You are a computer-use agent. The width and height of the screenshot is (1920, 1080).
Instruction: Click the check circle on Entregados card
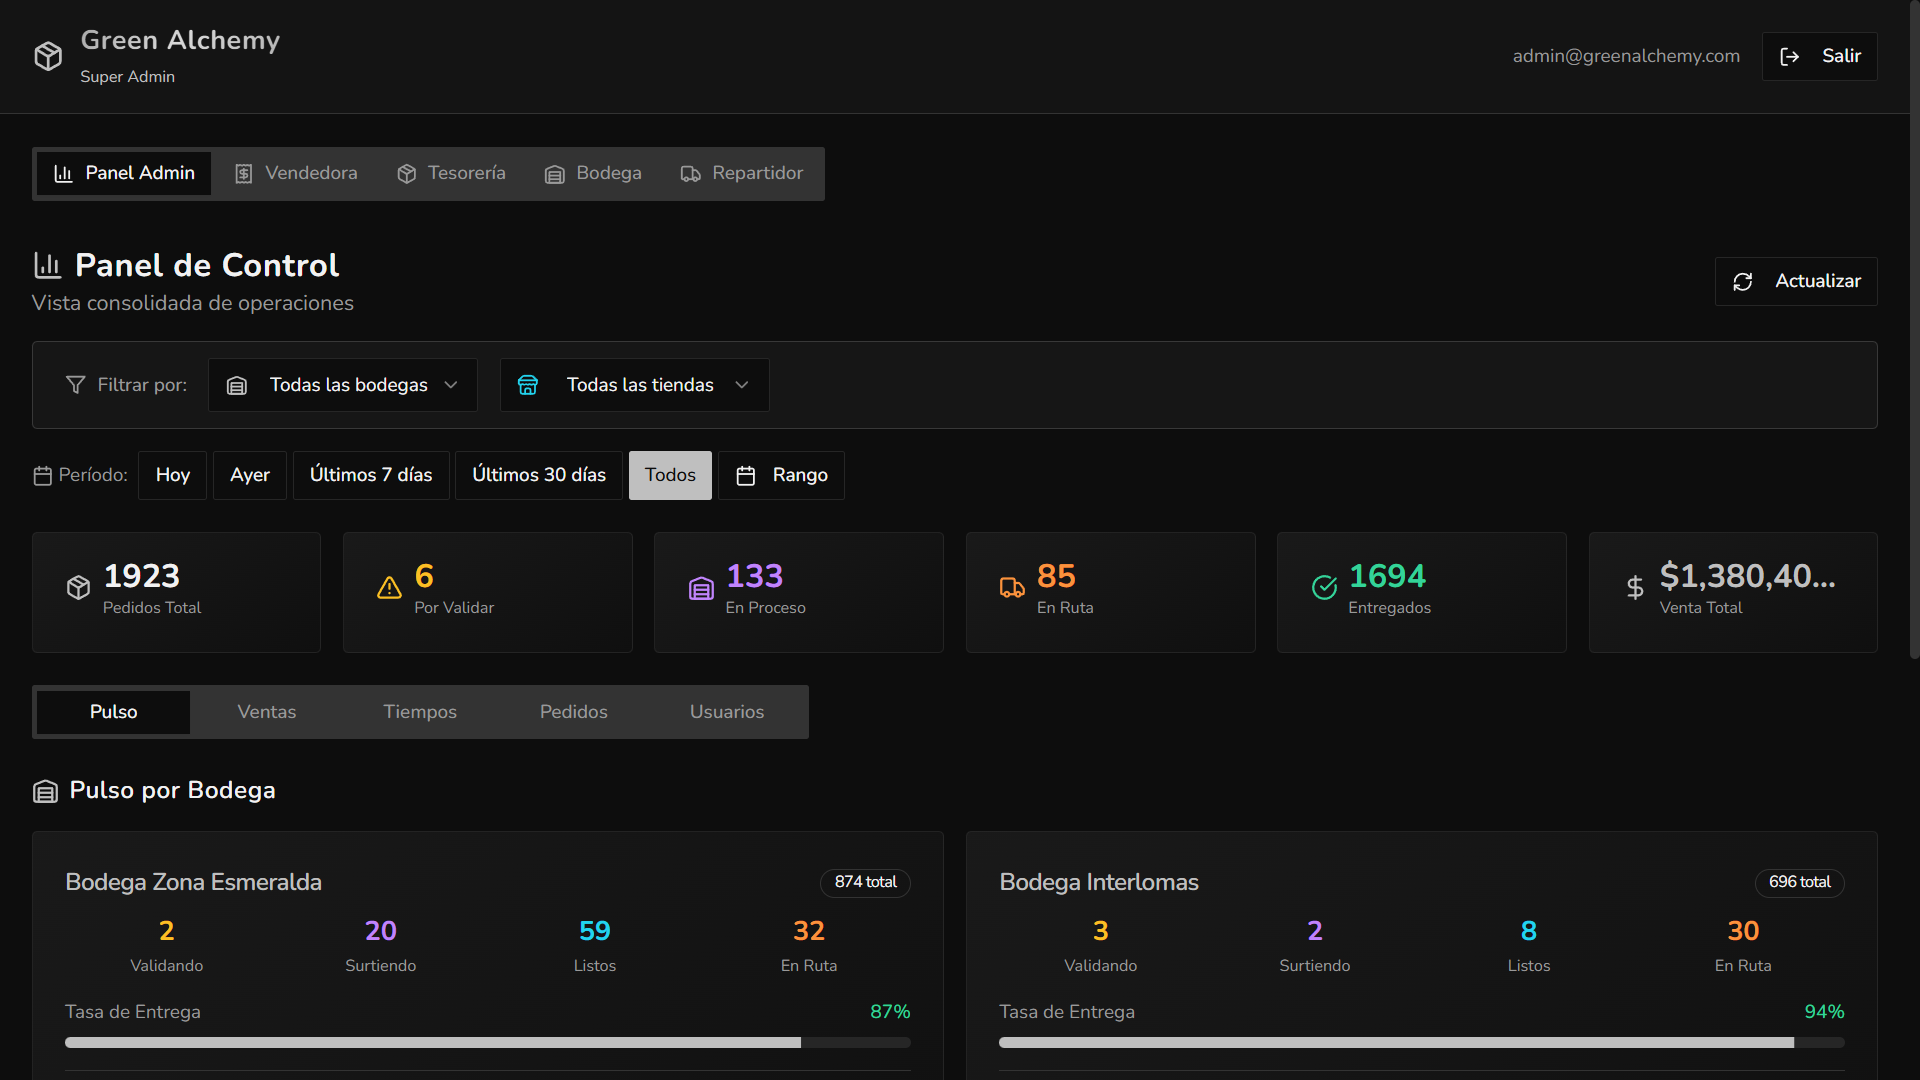click(x=1324, y=588)
